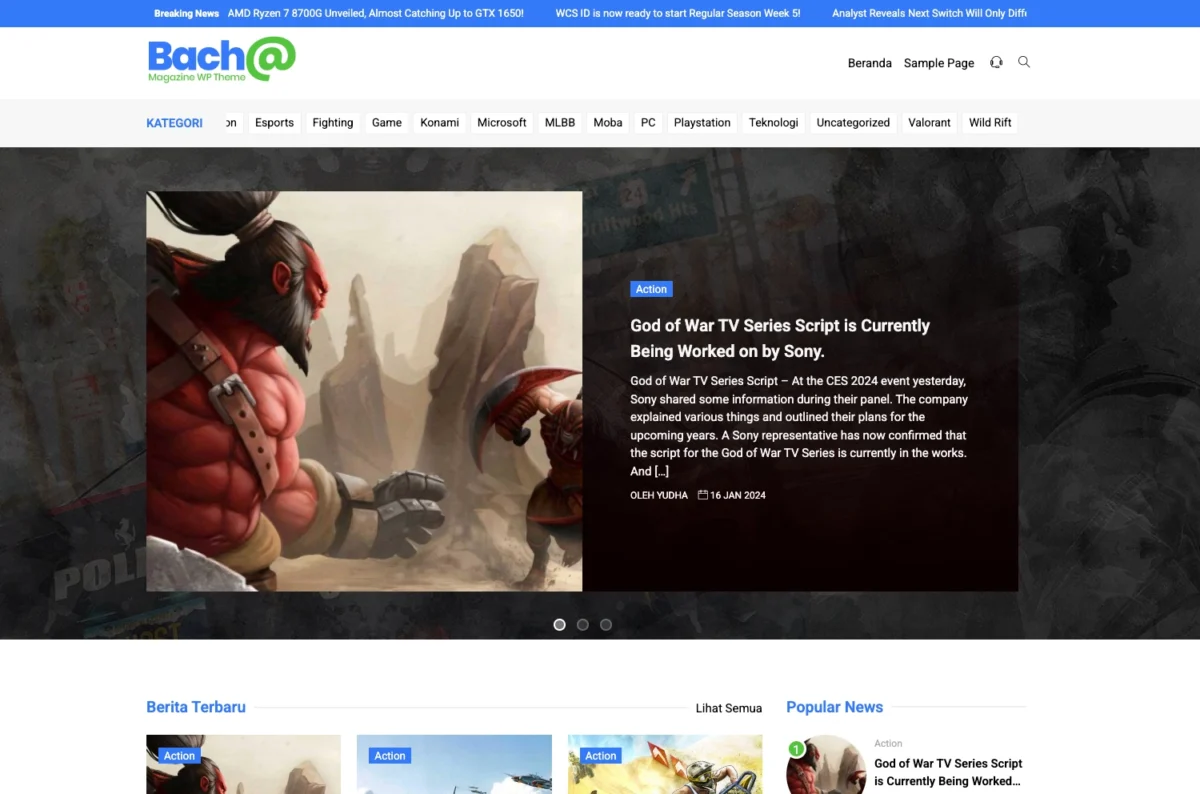This screenshot has height=794, width=1200.
Task: Select the Fighting category
Action: pyautogui.click(x=333, y=123)
